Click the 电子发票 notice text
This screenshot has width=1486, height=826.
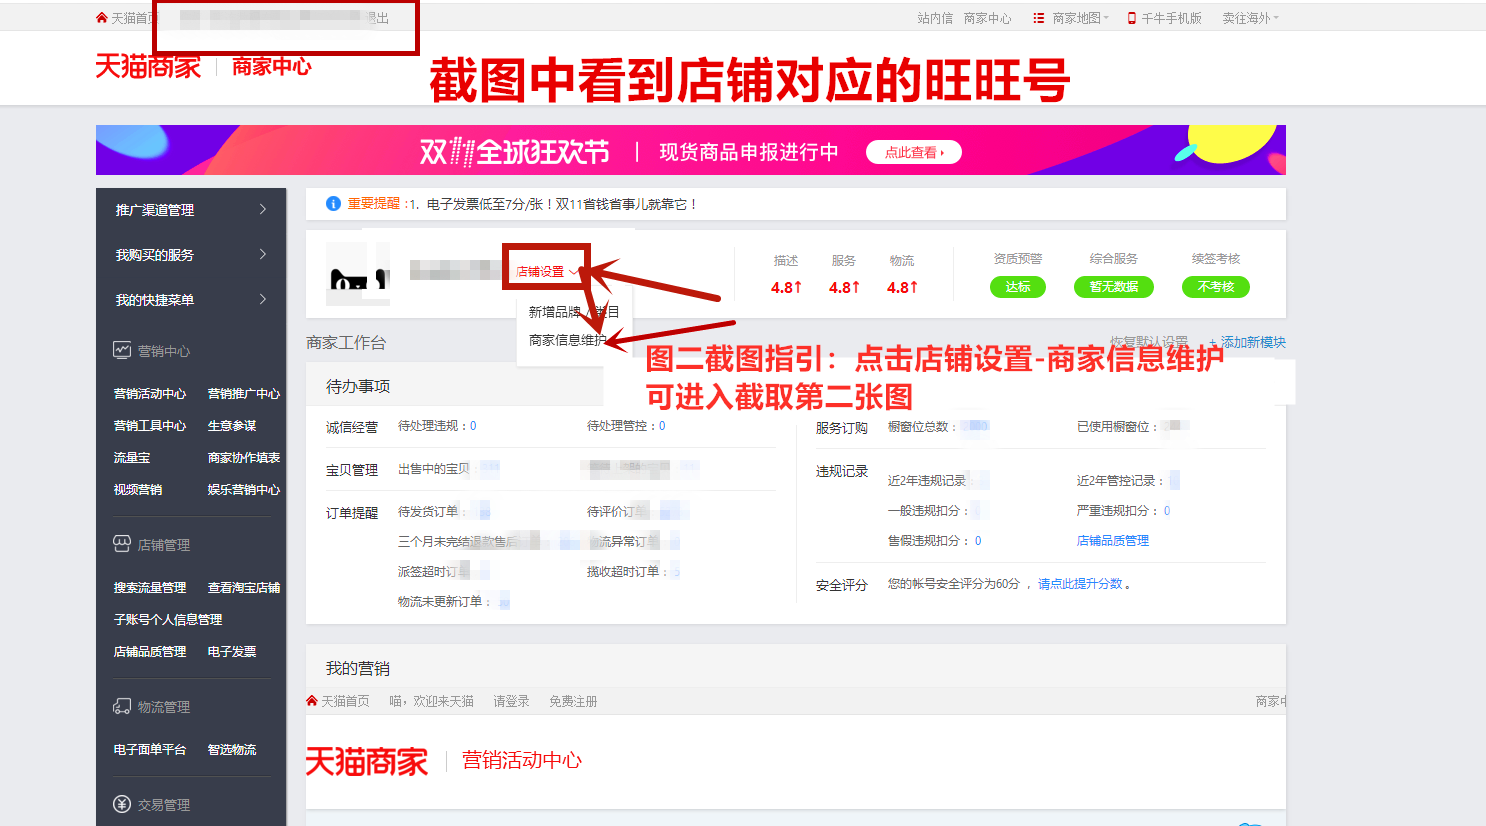point(561,204)
